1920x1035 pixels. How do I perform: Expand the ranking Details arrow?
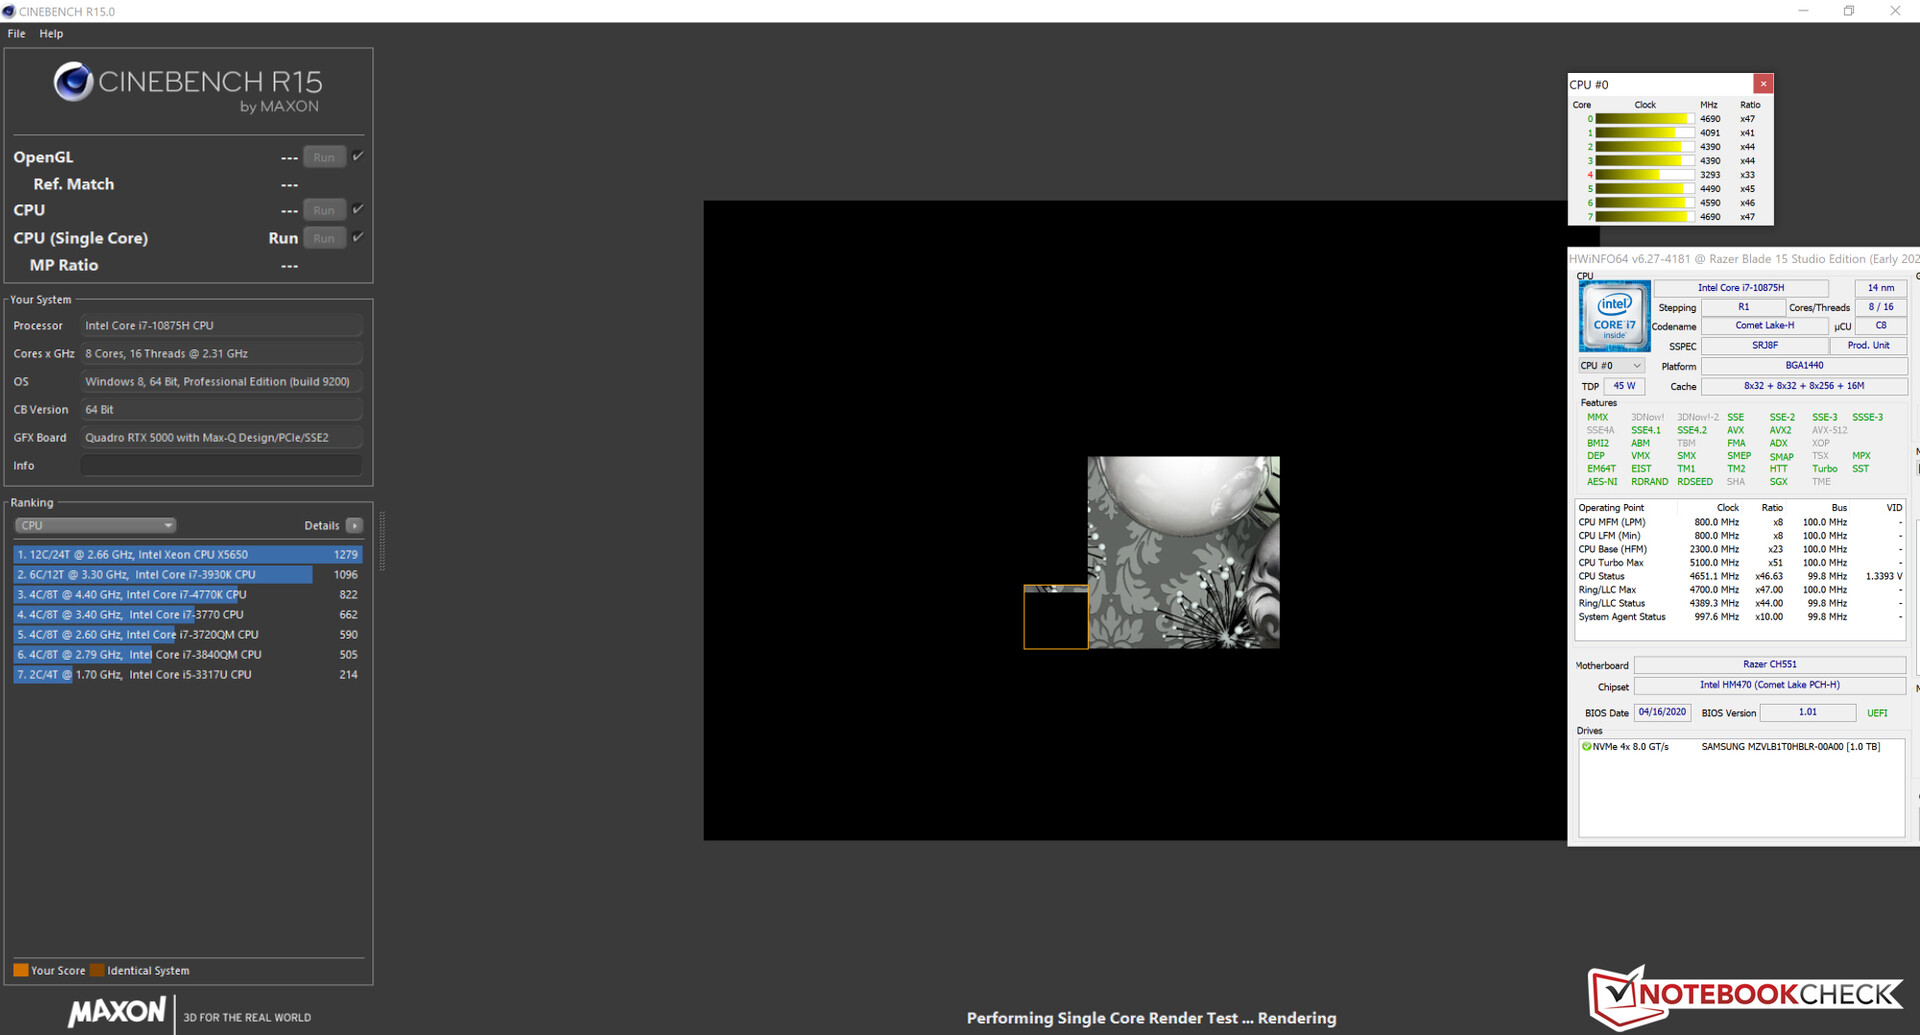(354, 525)
